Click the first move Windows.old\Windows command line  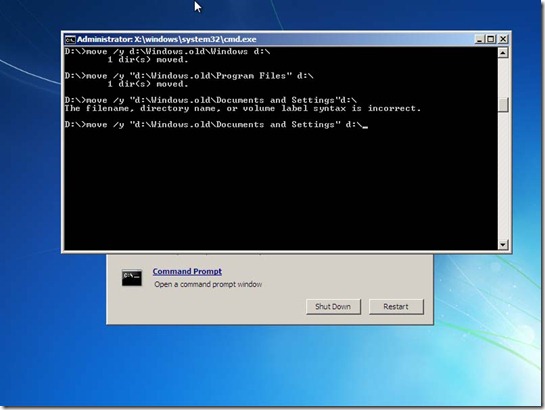point(167,52)
